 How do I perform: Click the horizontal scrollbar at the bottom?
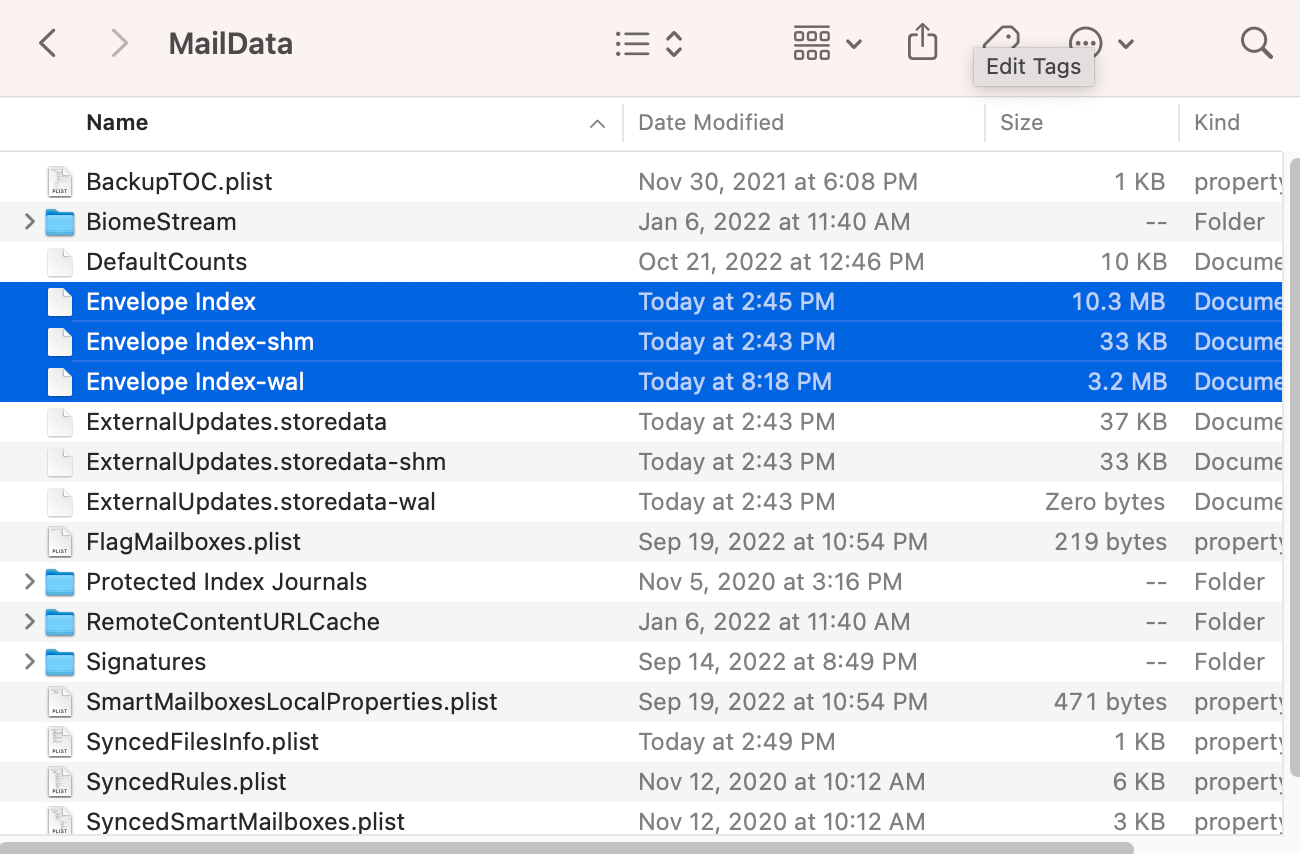(x=567, y=848)
